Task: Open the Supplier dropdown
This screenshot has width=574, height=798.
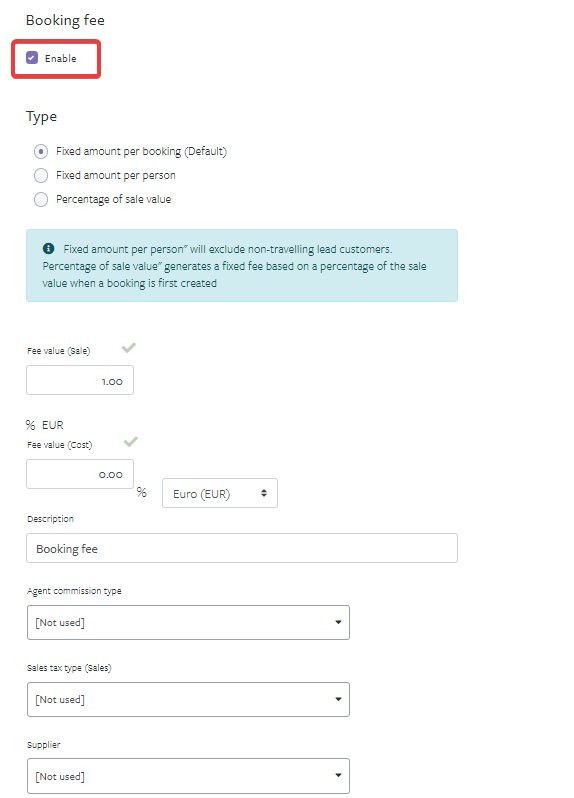Action: click(188, 776)
